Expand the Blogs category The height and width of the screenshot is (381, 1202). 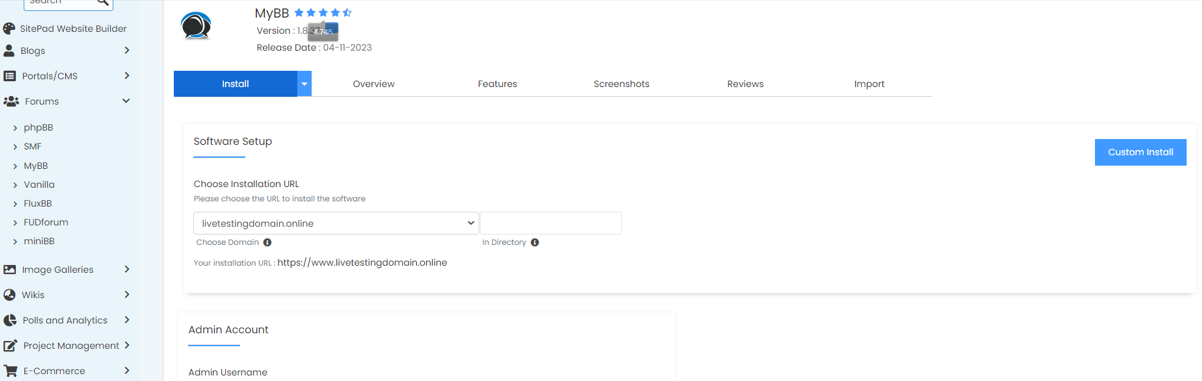127,50
